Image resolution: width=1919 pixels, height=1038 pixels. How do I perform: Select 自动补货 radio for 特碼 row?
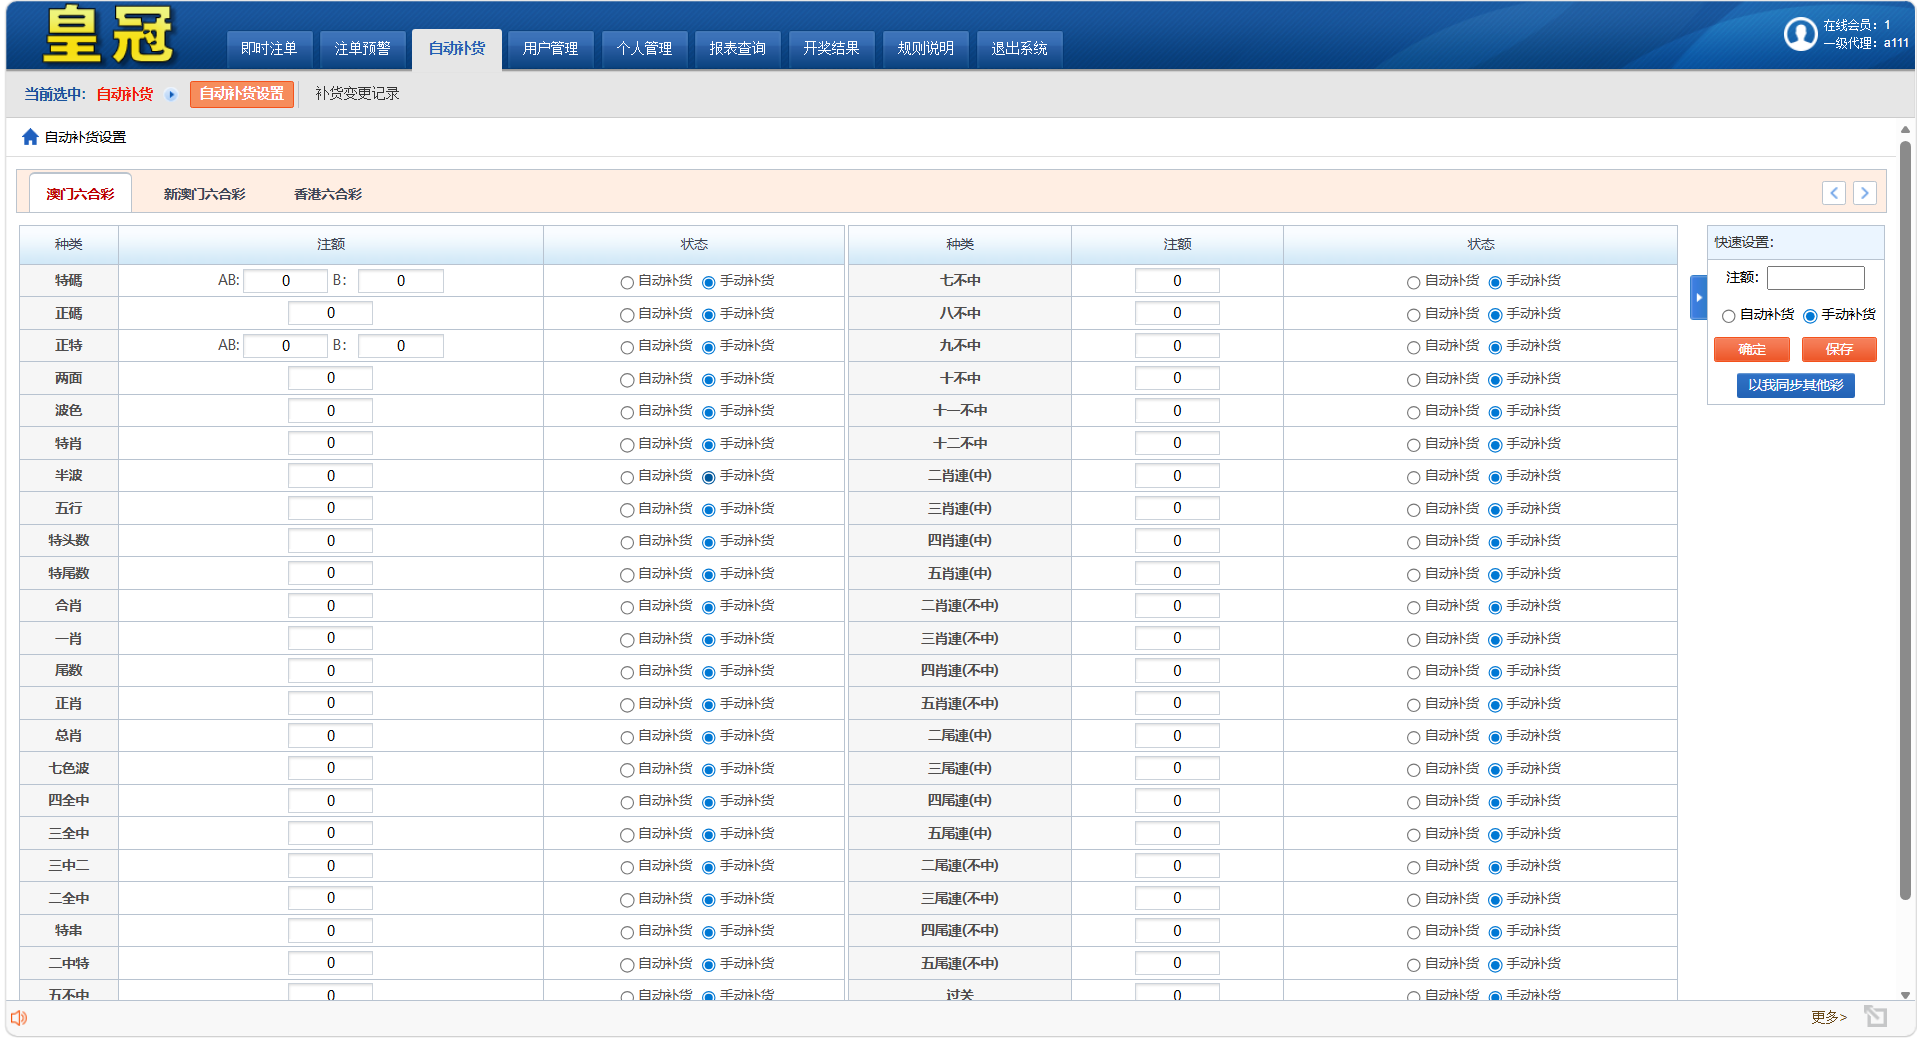coord(627,283)
